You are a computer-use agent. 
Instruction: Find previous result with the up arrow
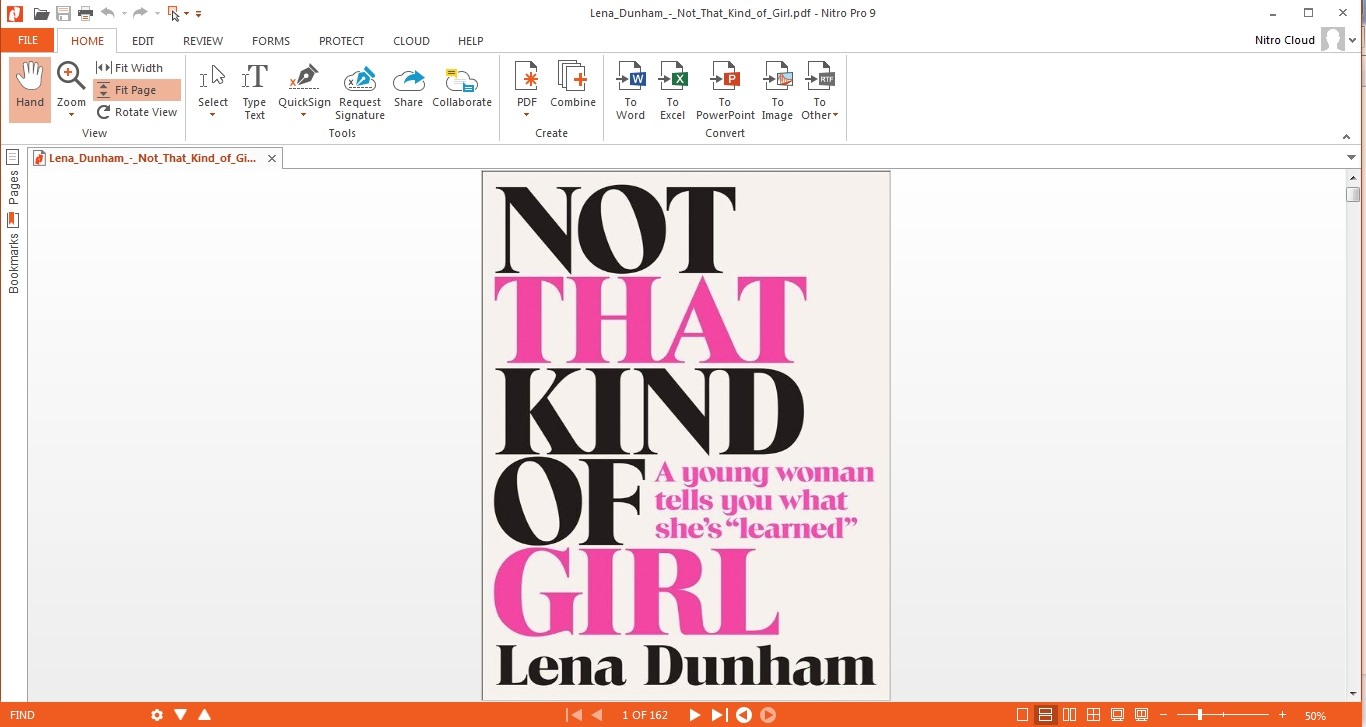click(x=205, y=715)
